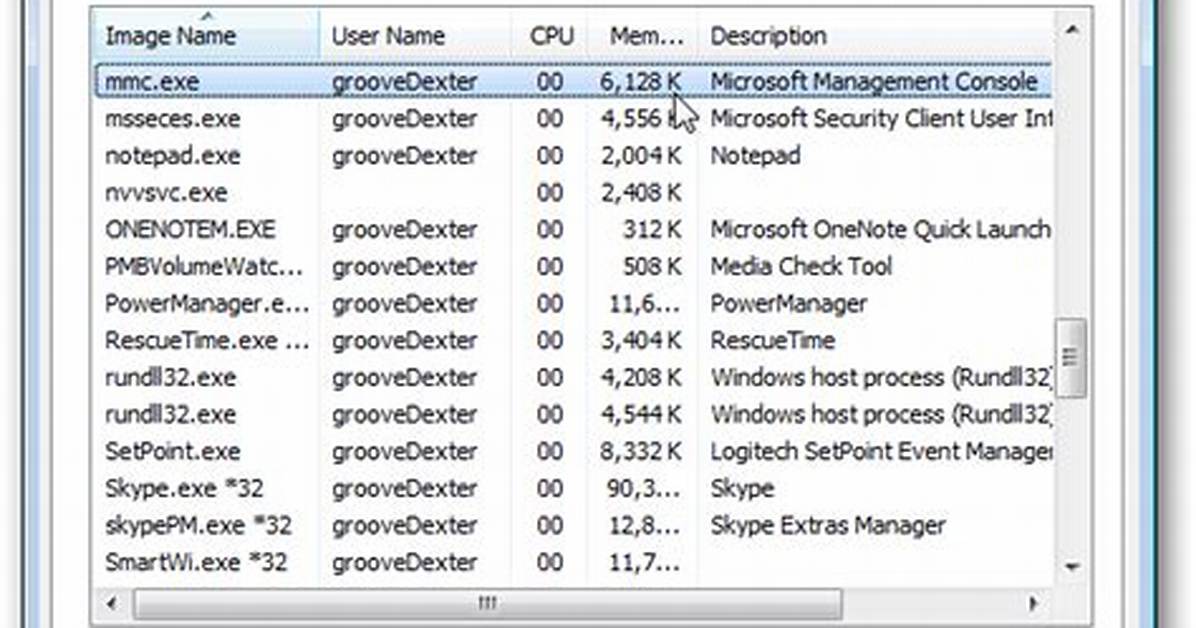Sort by Memory column header
1196x628 pixels.
click(644, 35)
